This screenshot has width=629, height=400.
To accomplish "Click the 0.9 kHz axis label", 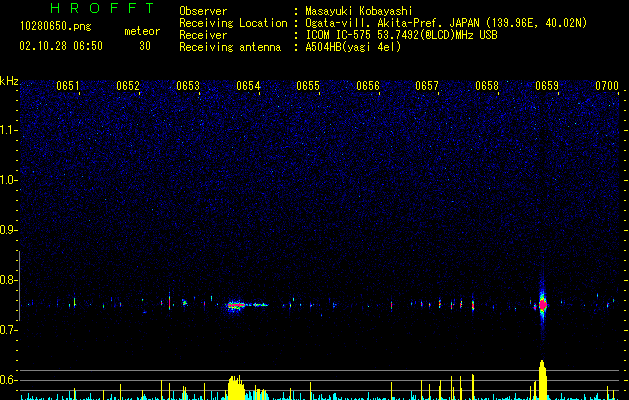I will coord(9,230).
